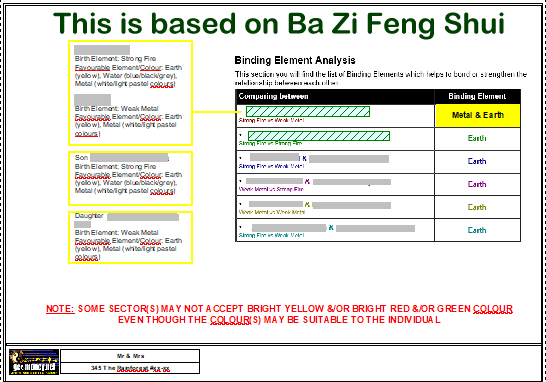Click the green Earth binding element cell
Screen dimensions: 546x382
click(x=477, y=139)
